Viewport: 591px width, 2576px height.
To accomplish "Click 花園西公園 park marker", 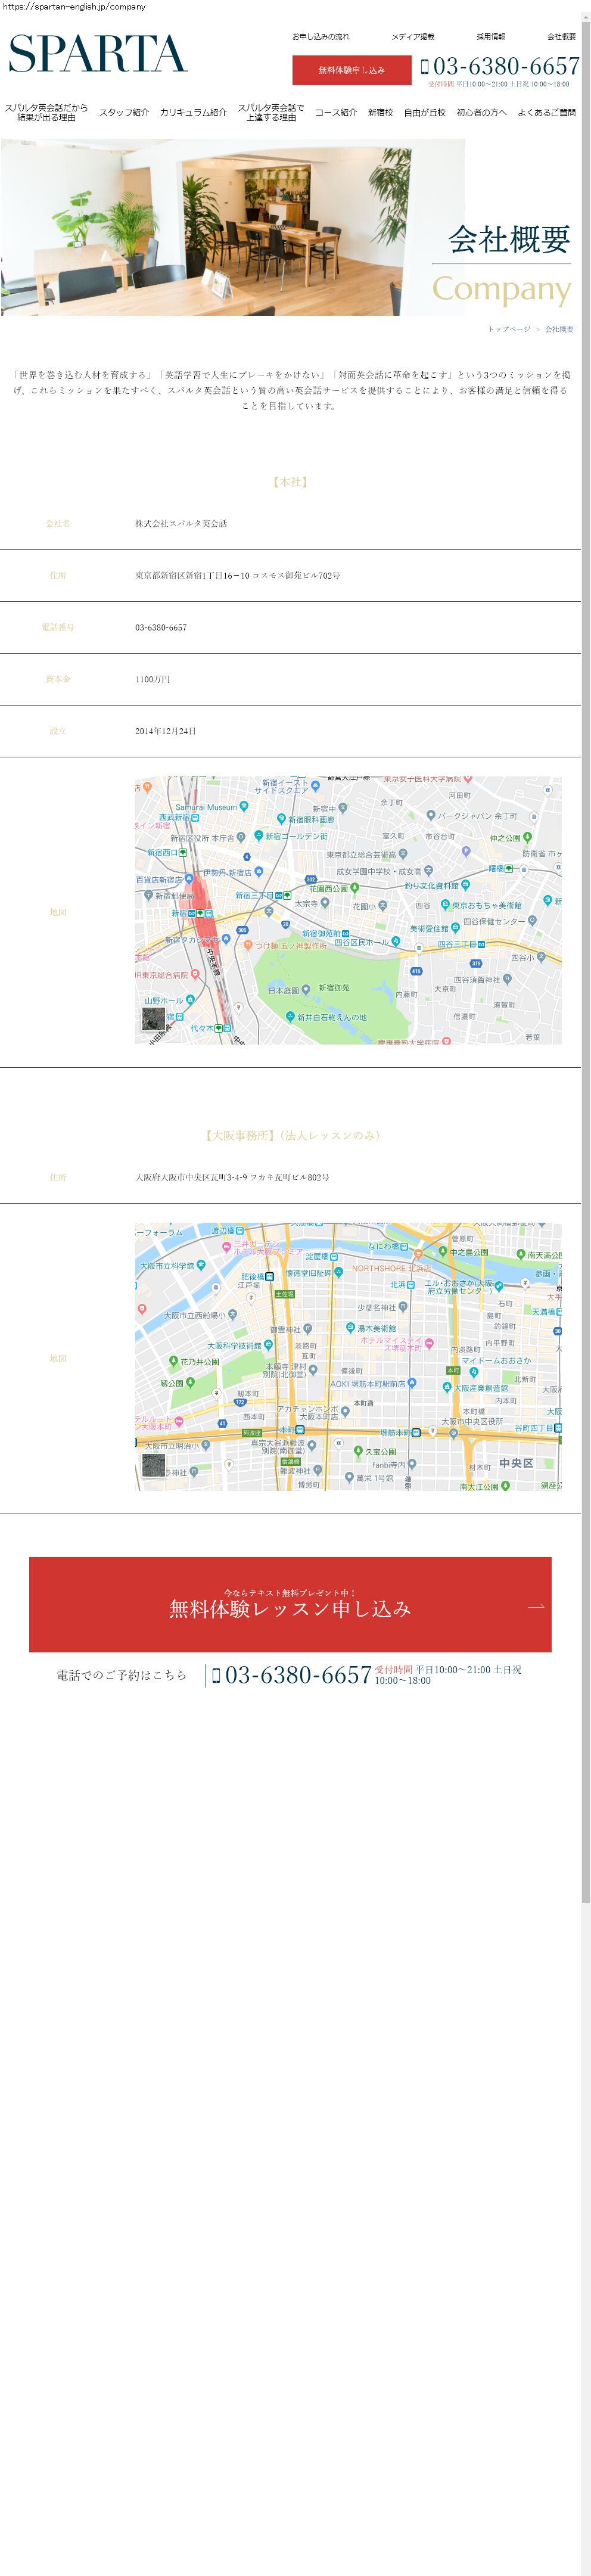I will 355,888.
